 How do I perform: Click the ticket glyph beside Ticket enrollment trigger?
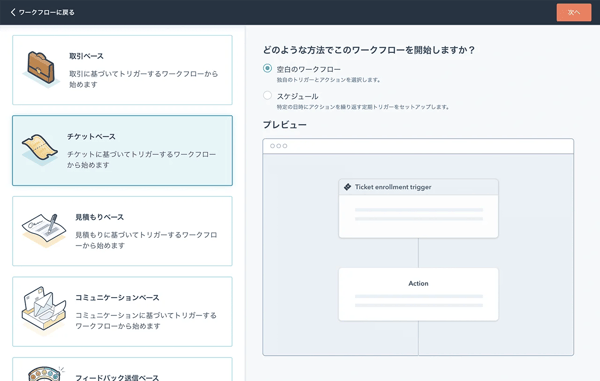coord(347,187)
